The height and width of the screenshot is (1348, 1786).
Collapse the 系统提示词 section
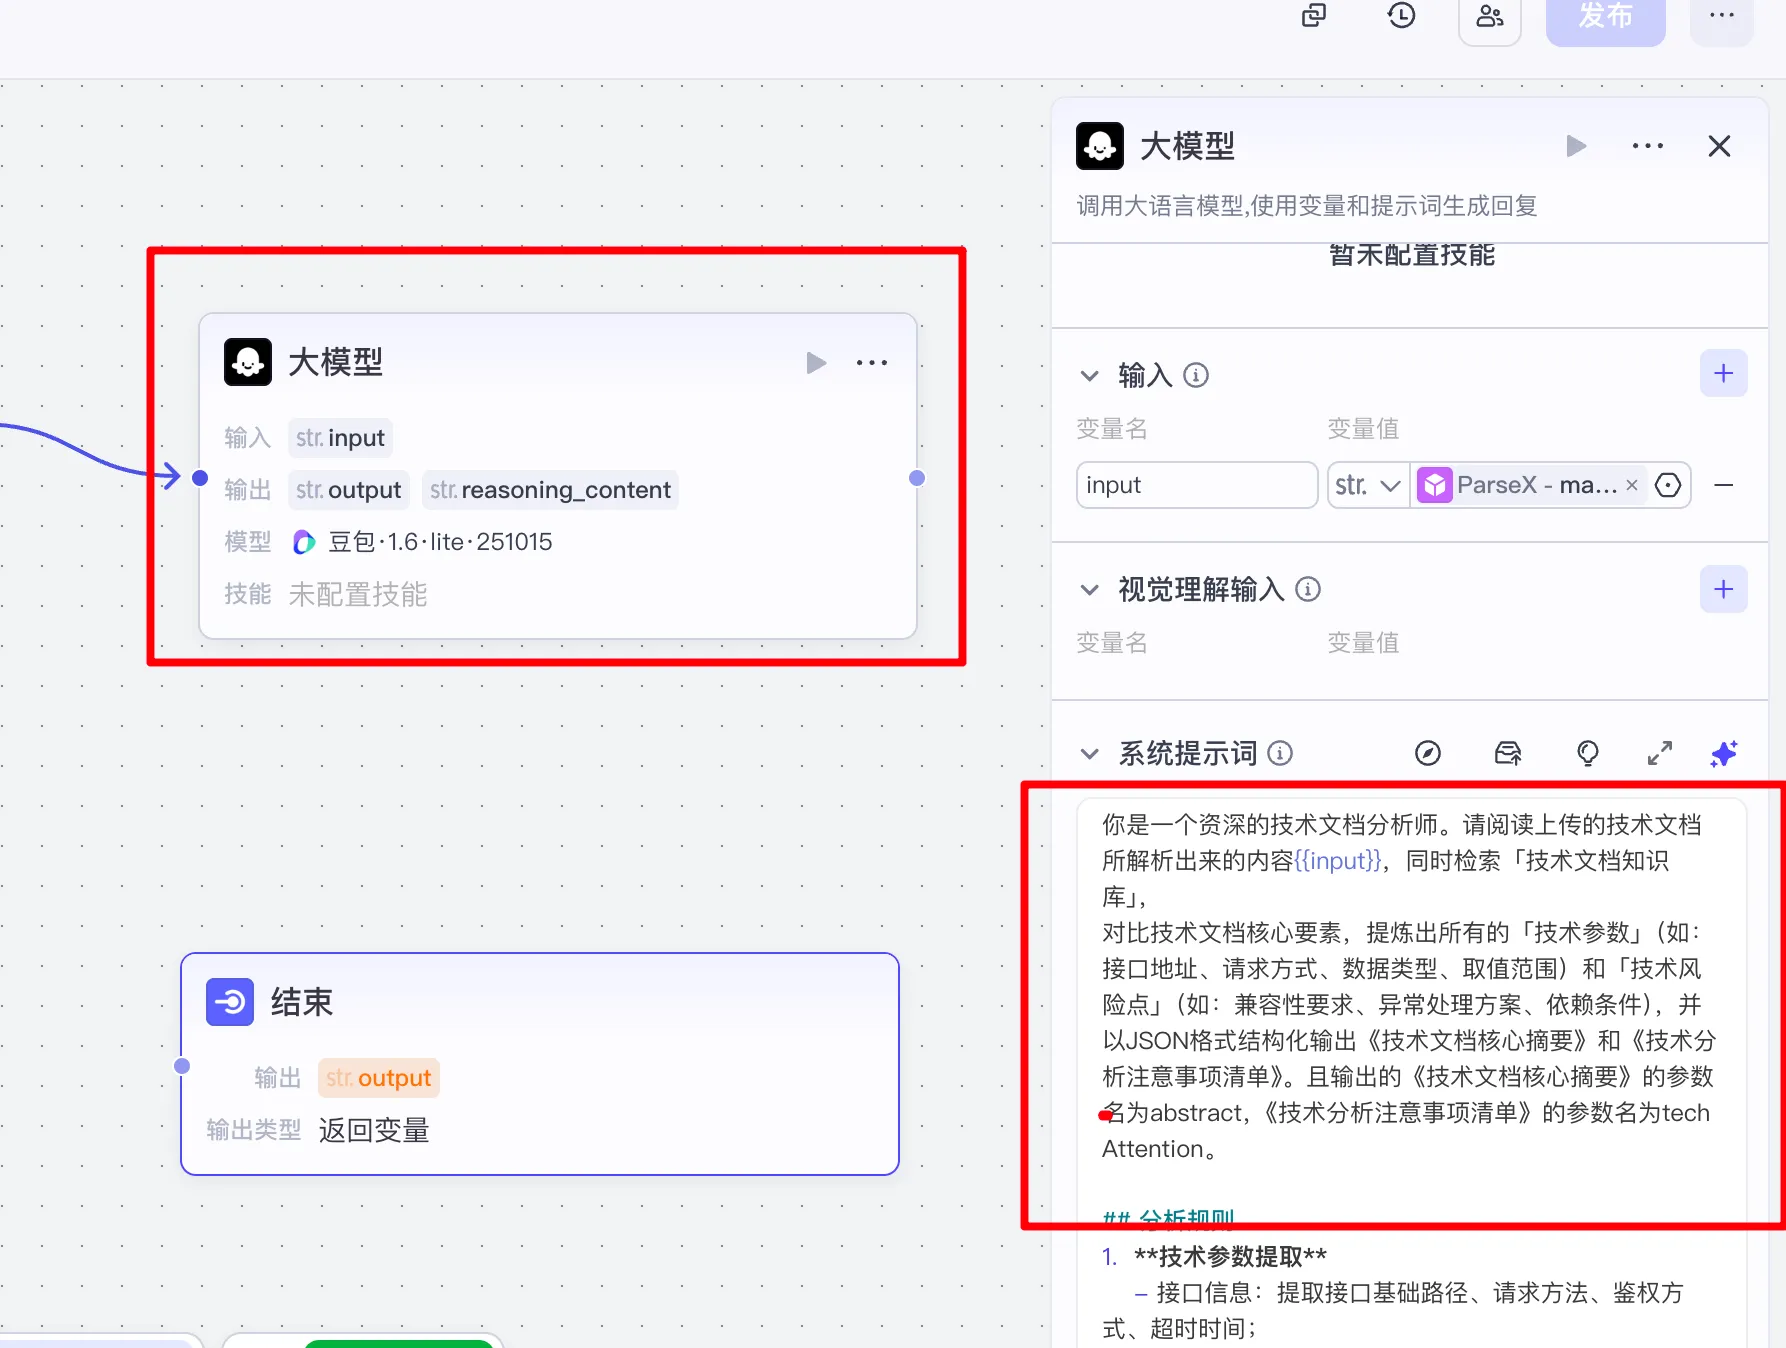coord(1090,754)
